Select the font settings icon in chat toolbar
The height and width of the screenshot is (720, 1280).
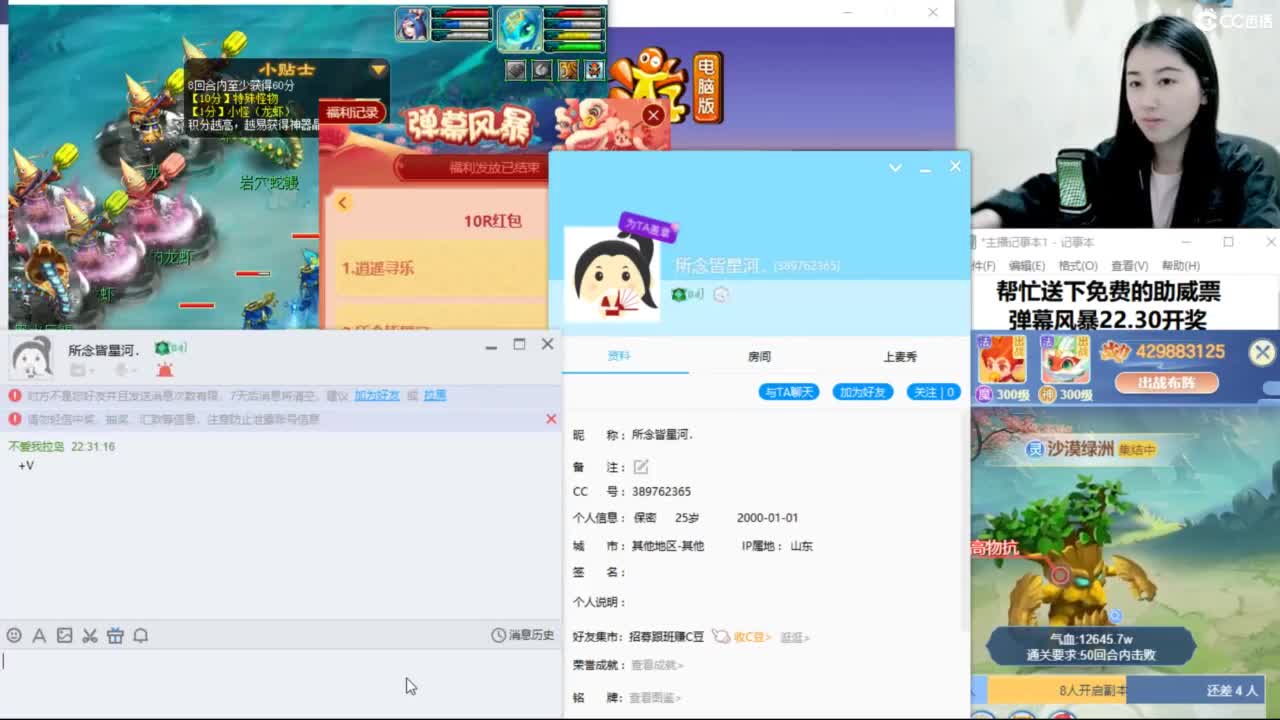[39, 635]
